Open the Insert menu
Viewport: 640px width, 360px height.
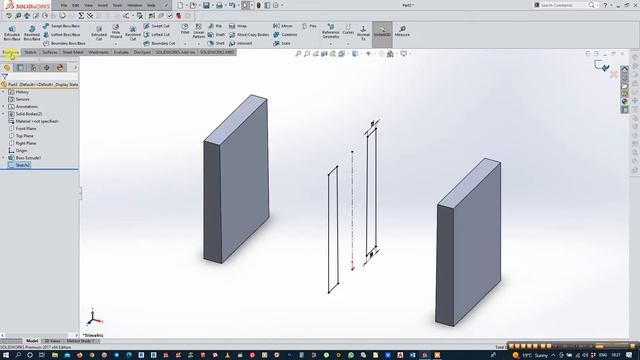tap(102, 5)
